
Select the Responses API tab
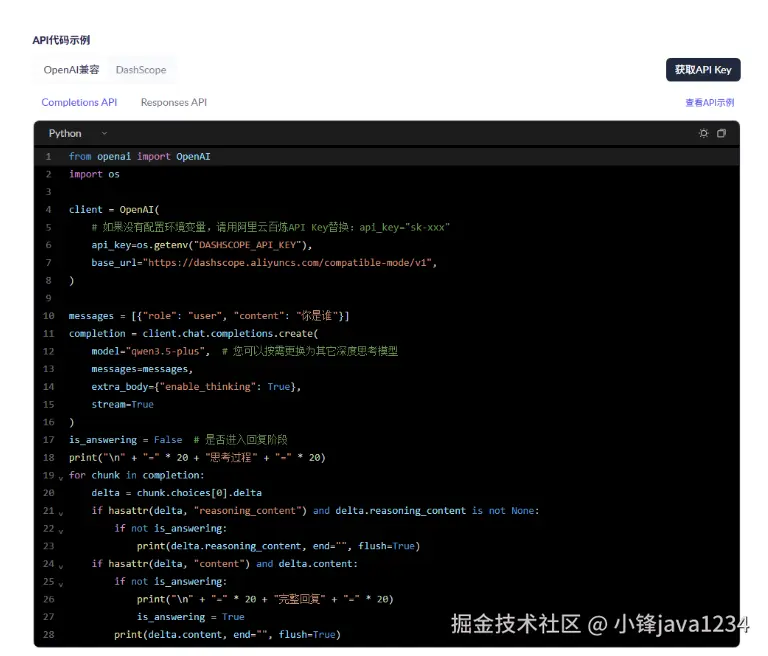point(174,102)
